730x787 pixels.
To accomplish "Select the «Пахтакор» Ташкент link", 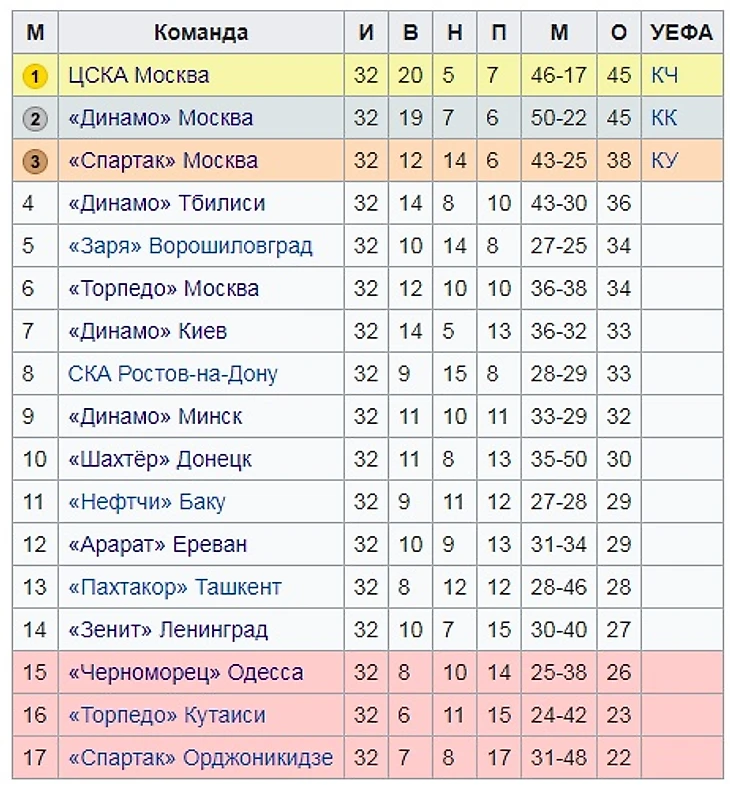I will tap(174, 587).
